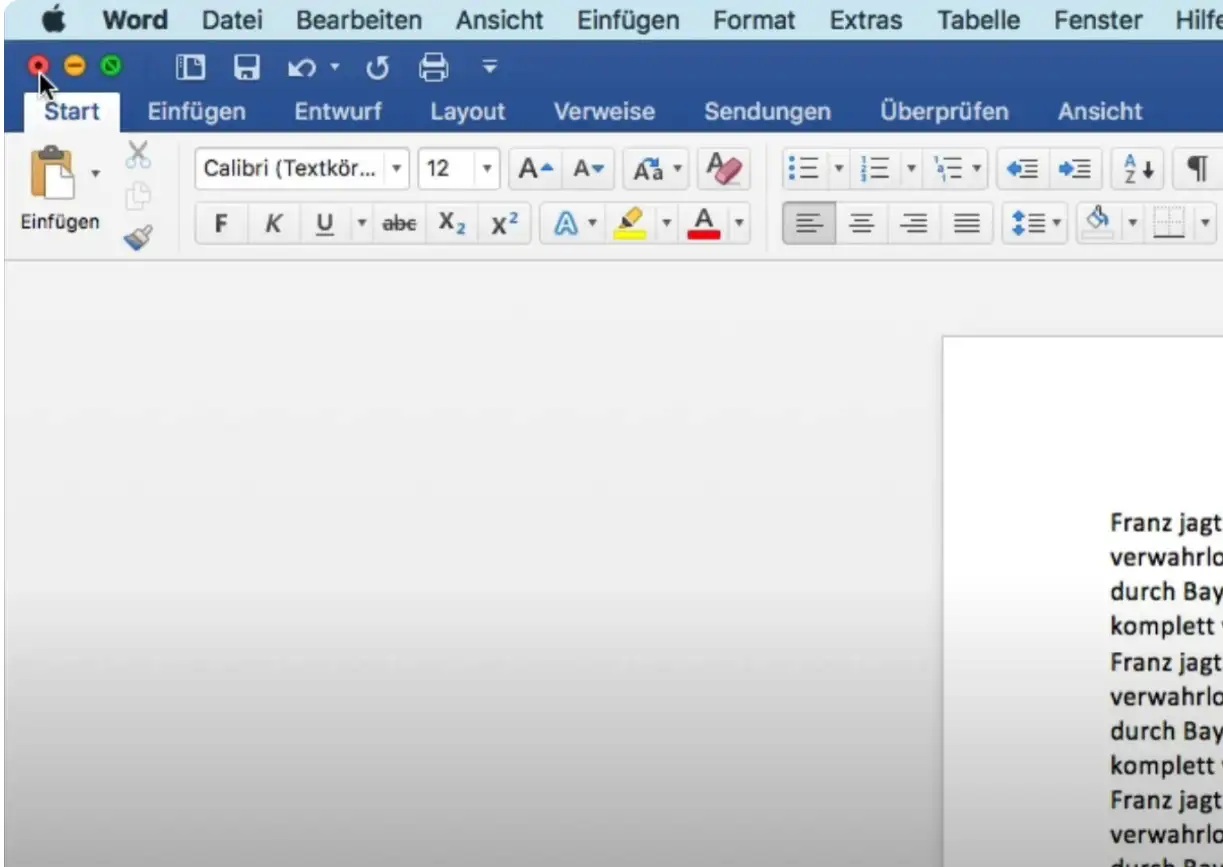
Task: Click the Clear Formatting eraser icon
Action: tap(722, 169)
